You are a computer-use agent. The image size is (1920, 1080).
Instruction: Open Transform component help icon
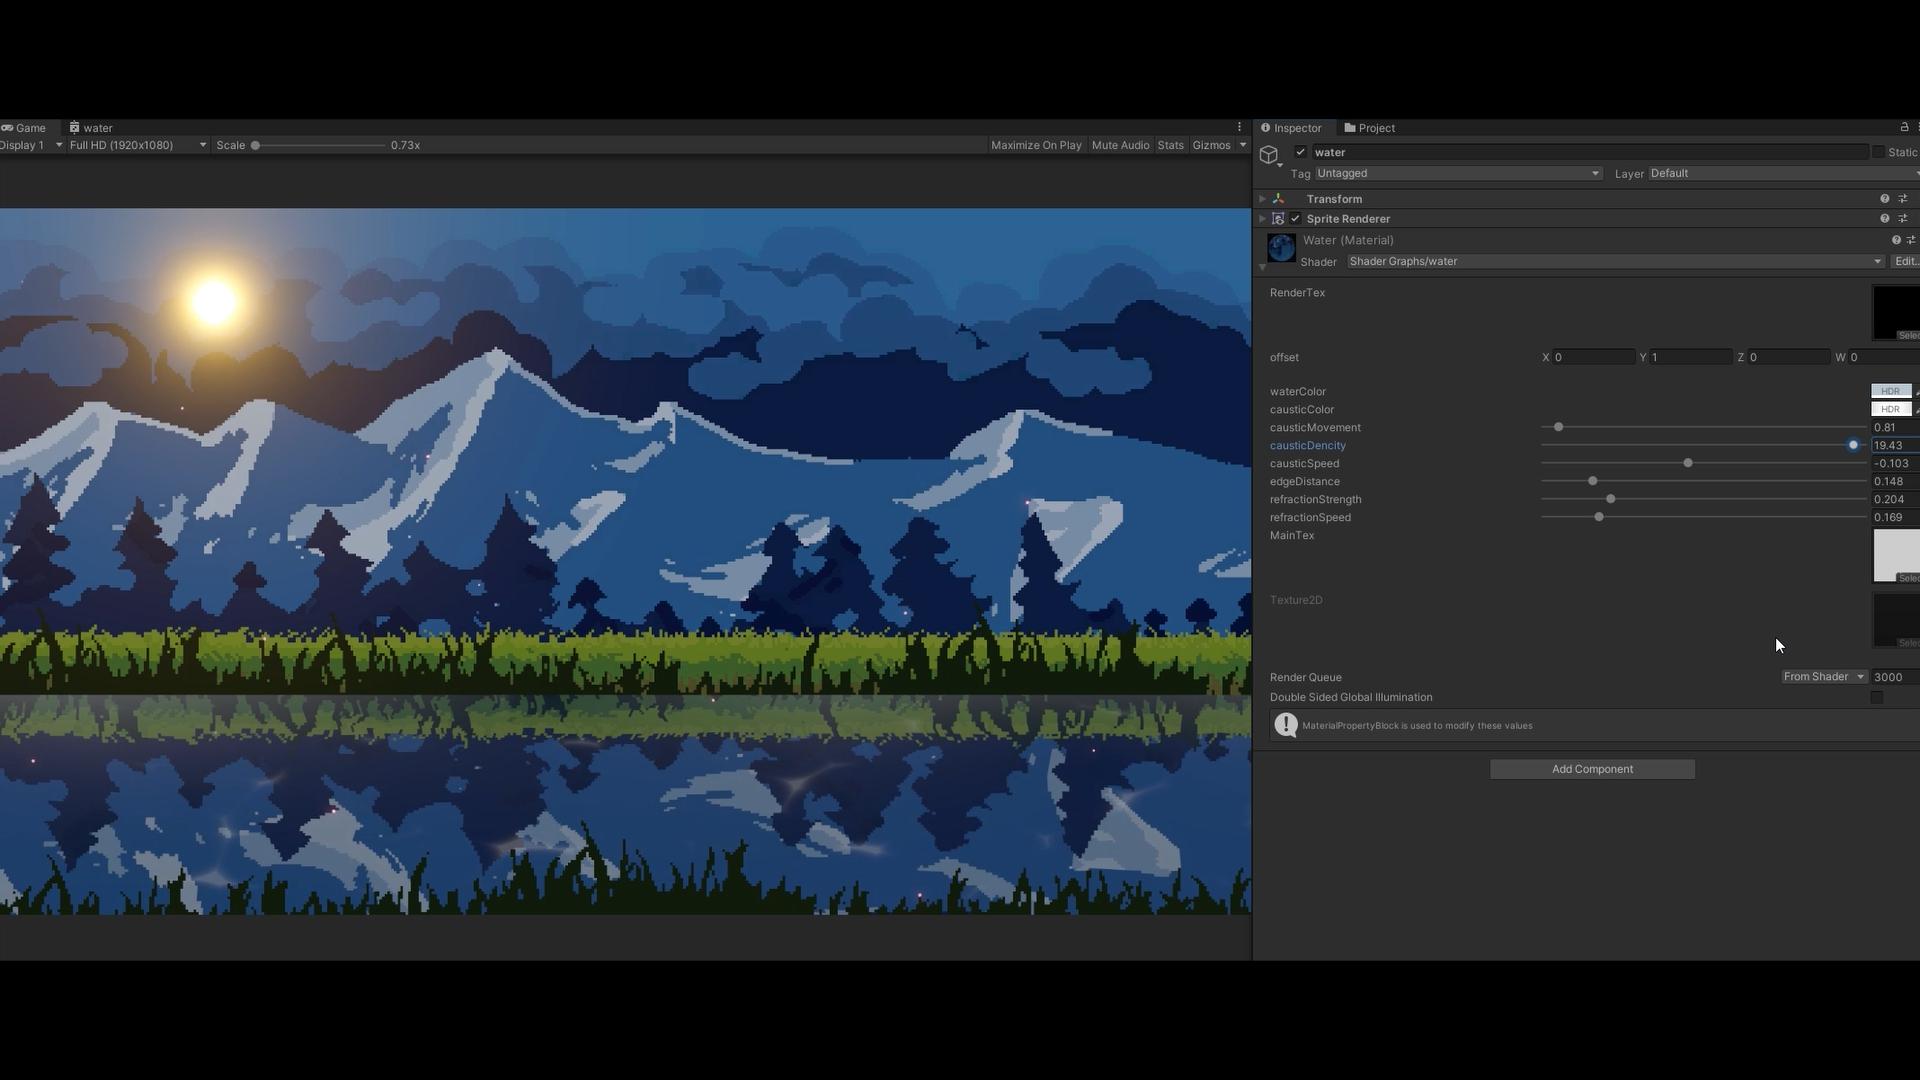tap(1884, 199)
